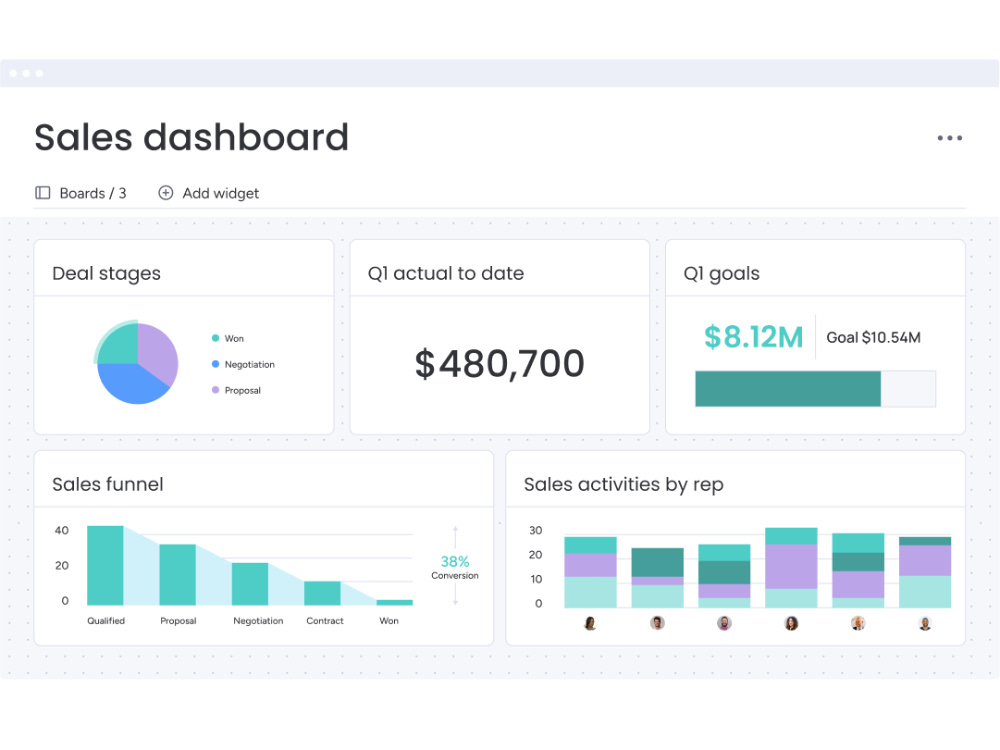Click the Contract funnel bar

(x=322, y=593)
